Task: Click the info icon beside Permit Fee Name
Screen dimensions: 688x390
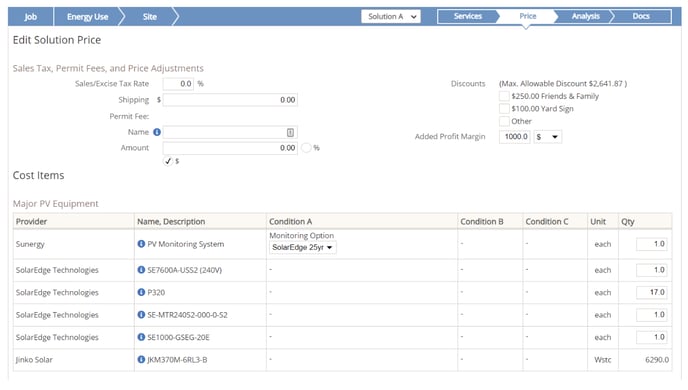Action: tap(157, 132)
